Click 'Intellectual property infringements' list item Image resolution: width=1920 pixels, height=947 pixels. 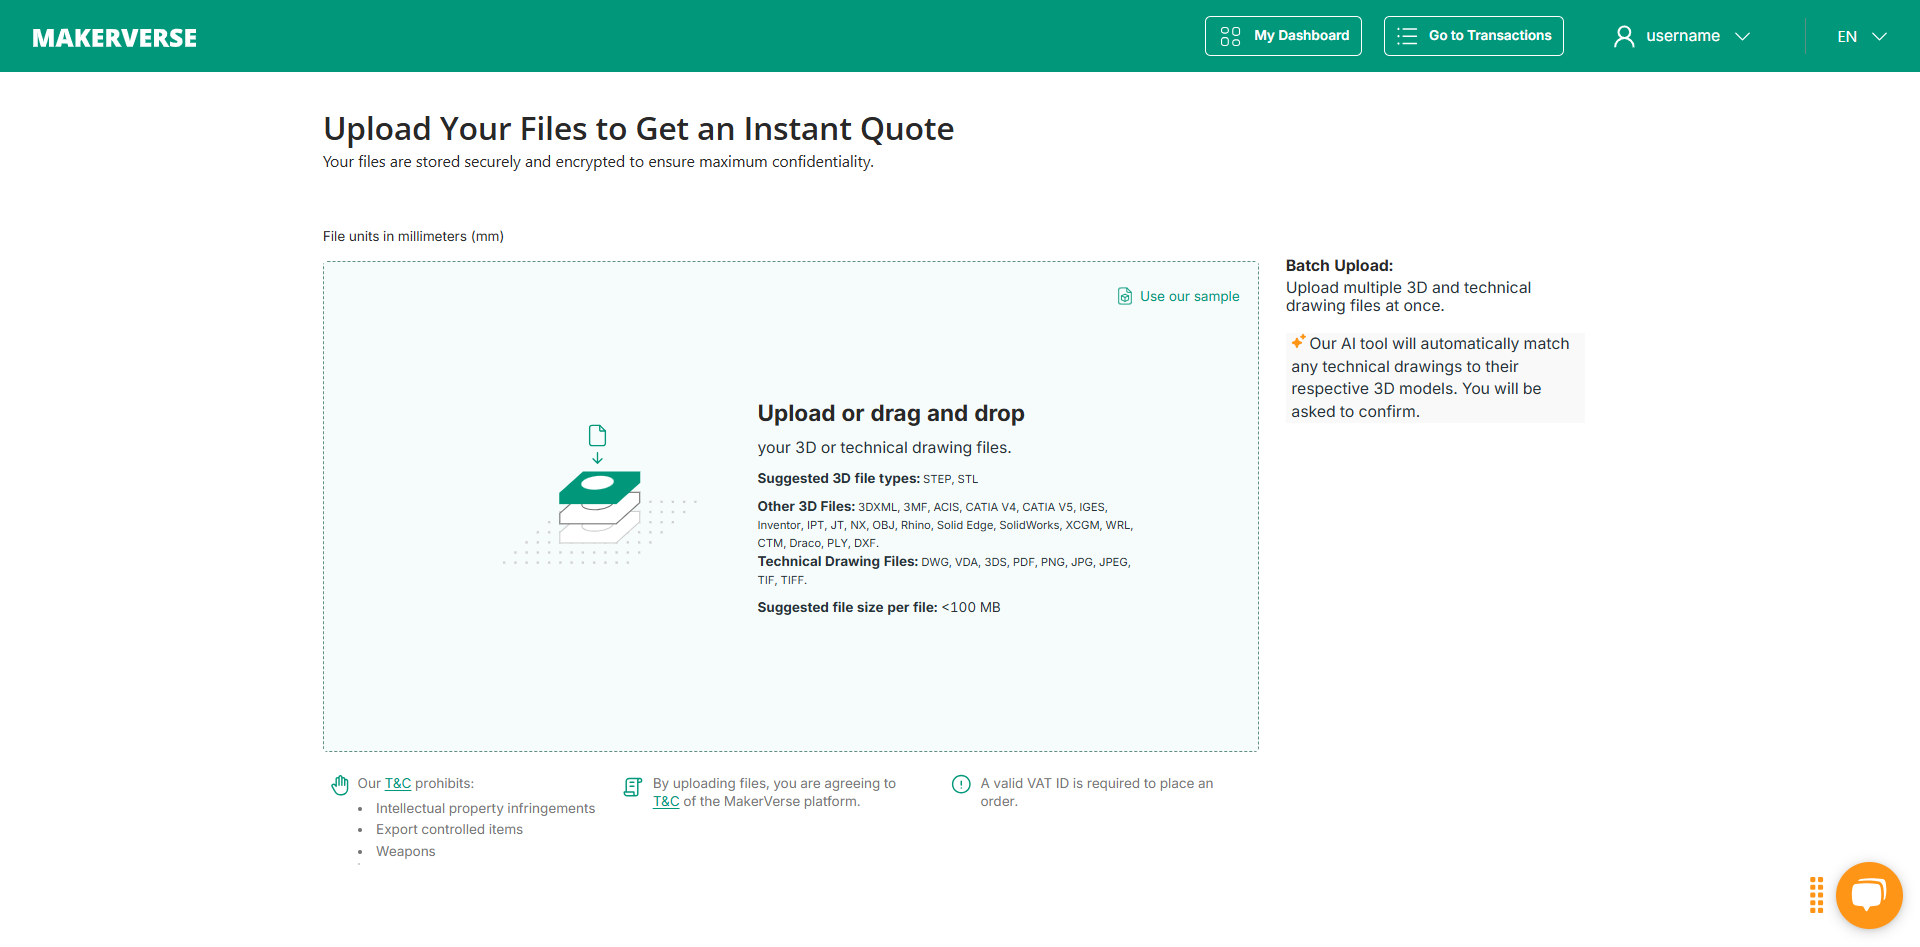point(485,809)
